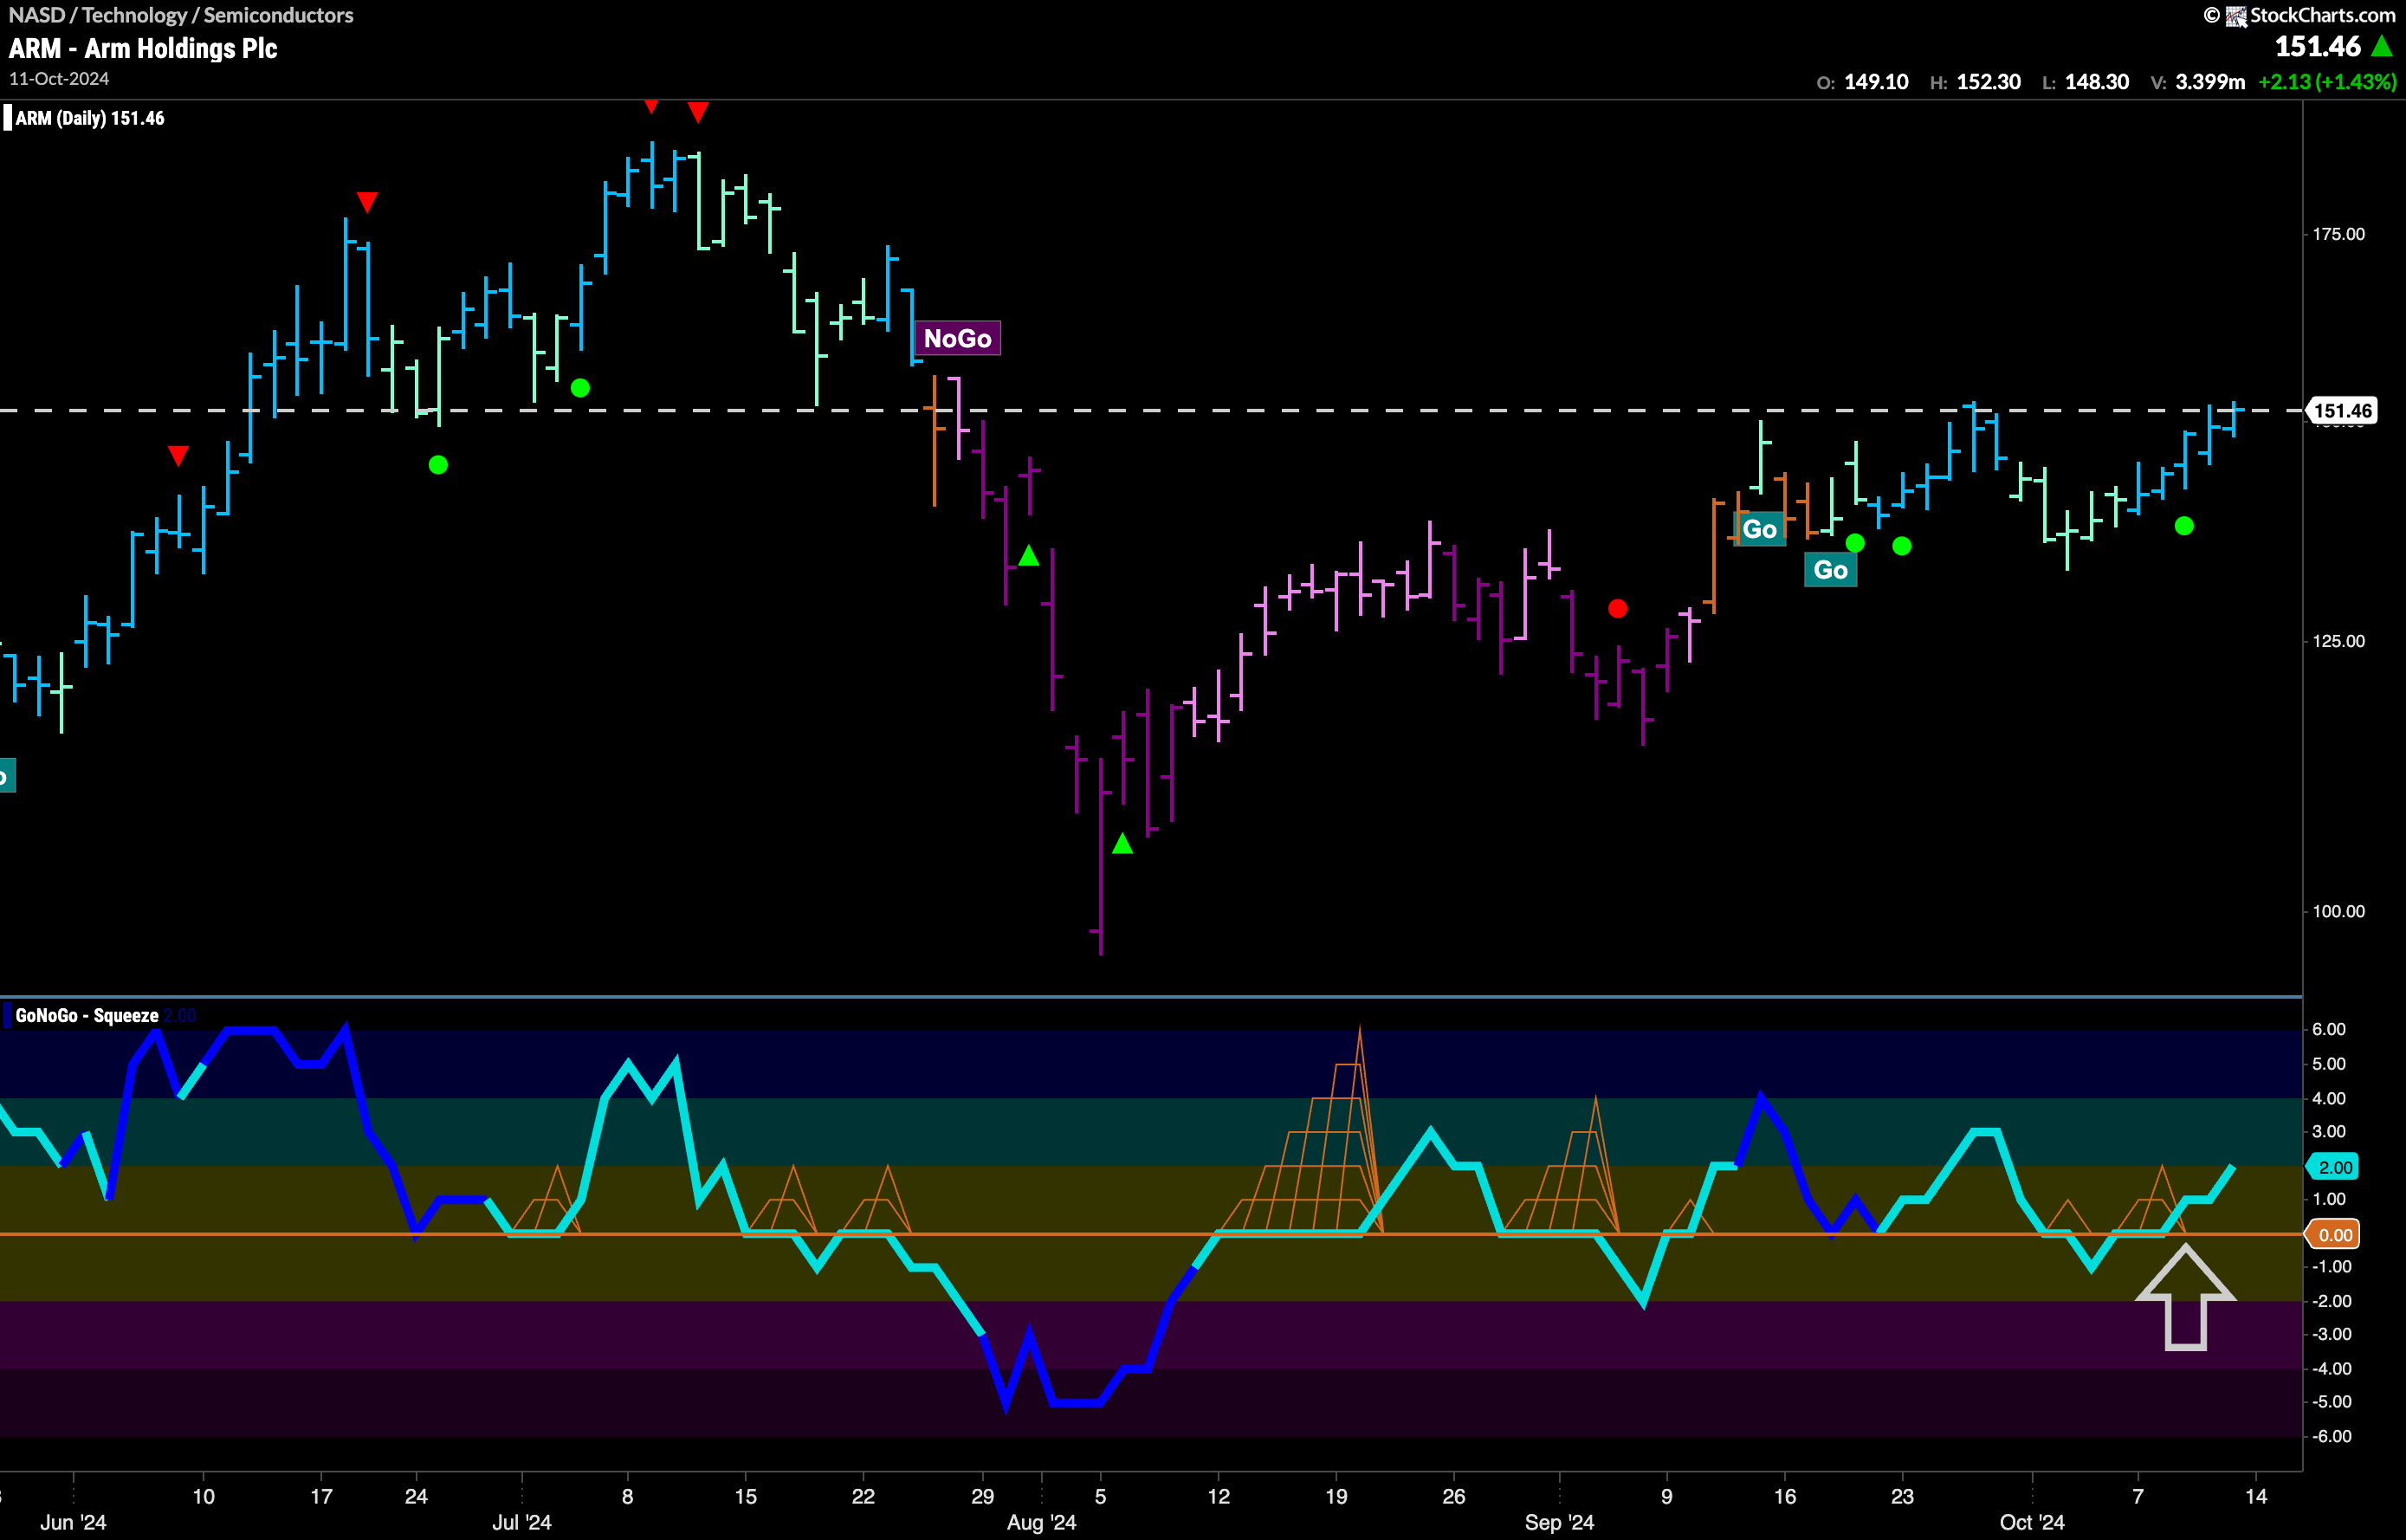Click the upper Go label near Sep 16
This screenshot has height=1540, width=2406.
1759,529
